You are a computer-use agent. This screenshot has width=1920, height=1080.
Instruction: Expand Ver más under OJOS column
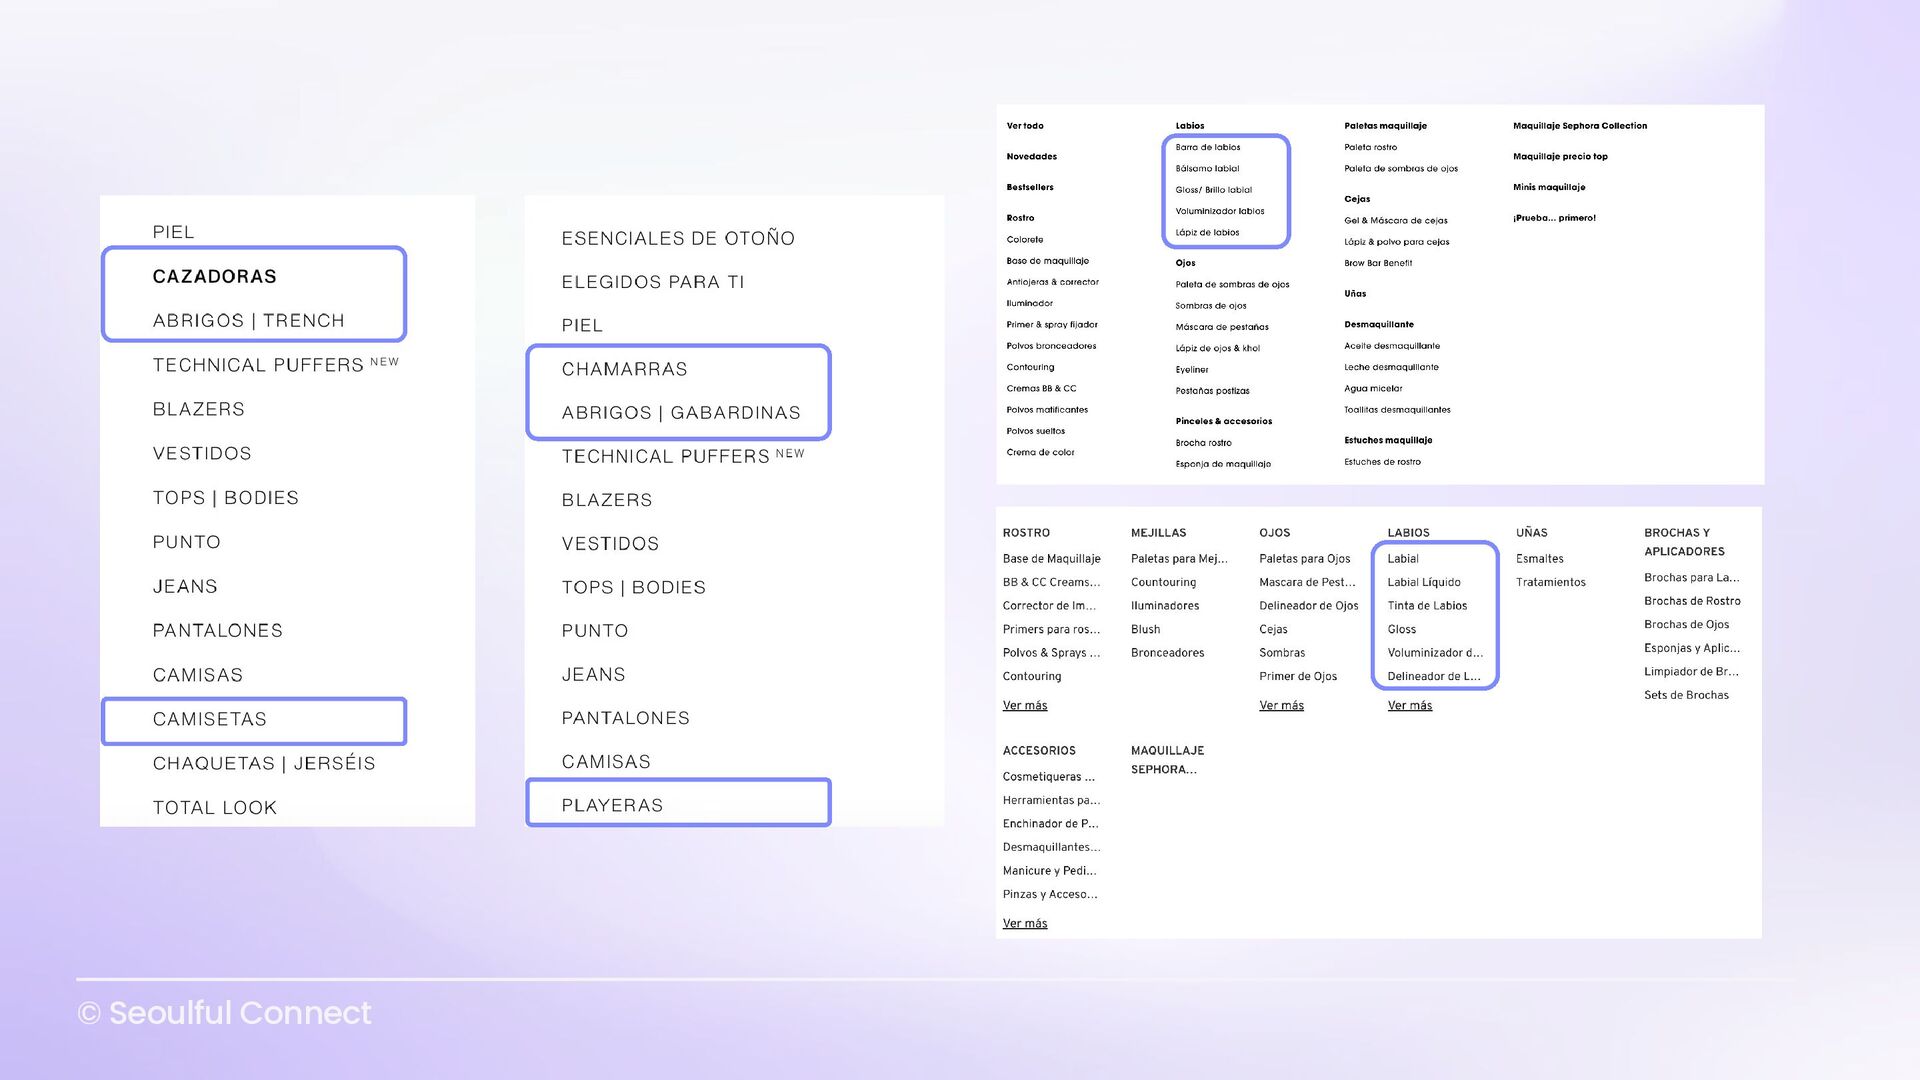point(1280,706)
